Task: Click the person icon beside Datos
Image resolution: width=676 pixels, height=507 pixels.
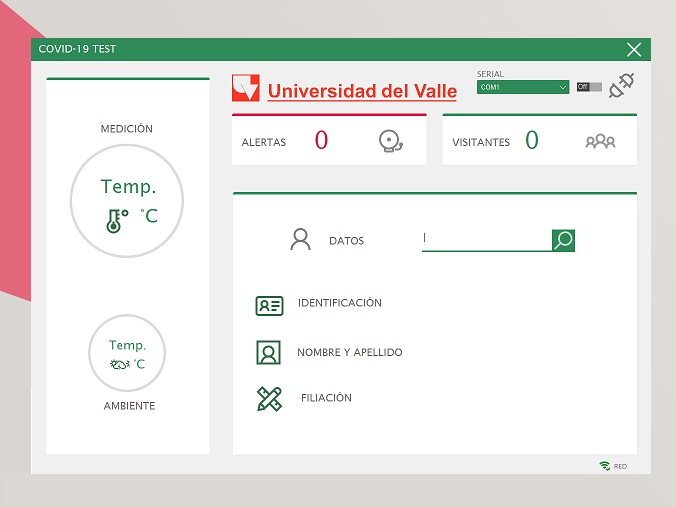Action: click(x=300, y=240)
